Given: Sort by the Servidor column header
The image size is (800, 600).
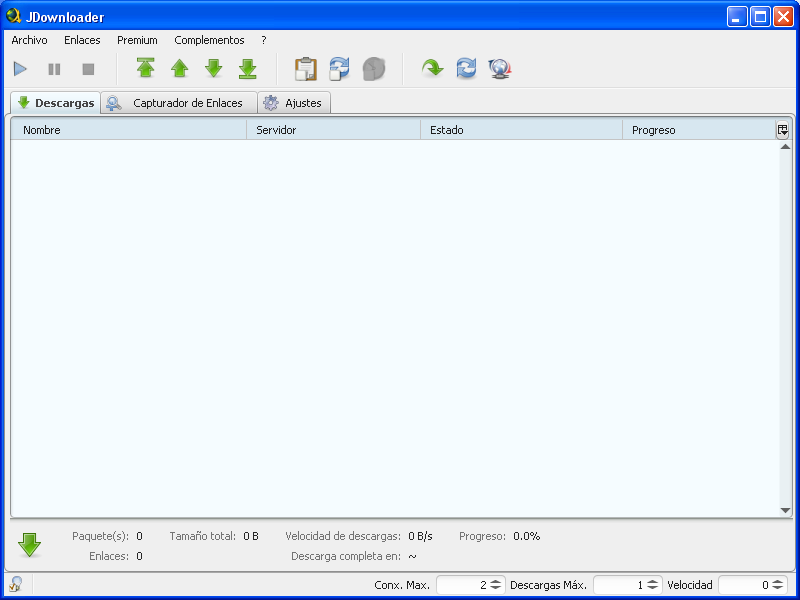Looking at the screenshot, I should pyautogui.click(x=334, y=130).
